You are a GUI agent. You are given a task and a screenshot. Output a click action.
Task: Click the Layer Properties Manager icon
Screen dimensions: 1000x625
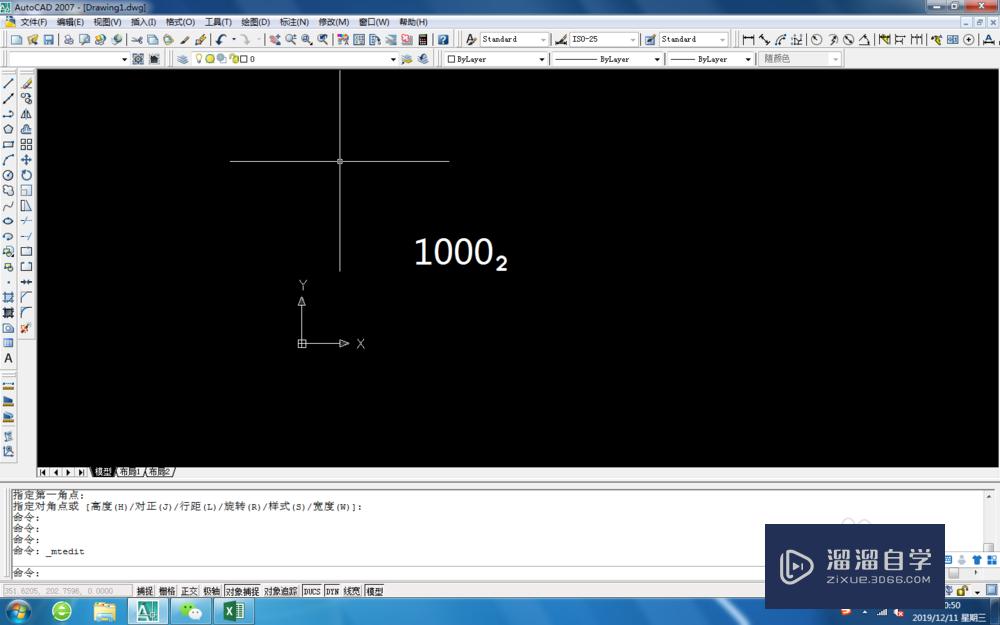(x=181, y=58)
